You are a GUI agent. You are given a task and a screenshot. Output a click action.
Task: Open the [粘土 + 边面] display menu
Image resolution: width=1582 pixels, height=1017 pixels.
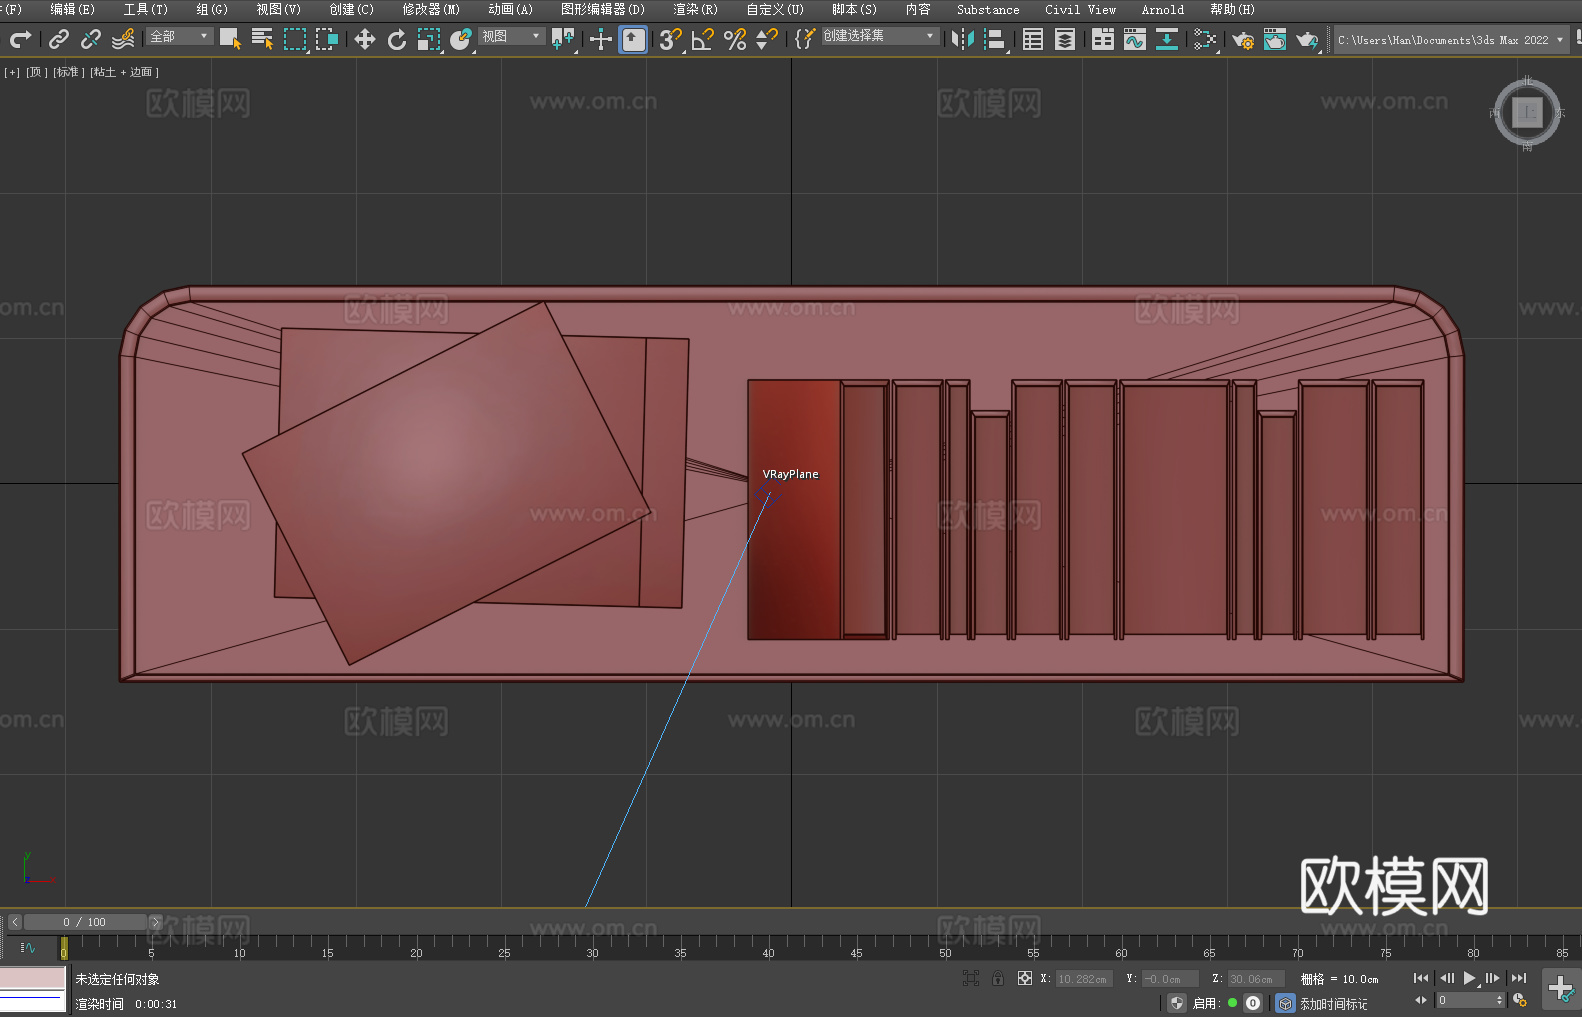(x=124, y=72)
